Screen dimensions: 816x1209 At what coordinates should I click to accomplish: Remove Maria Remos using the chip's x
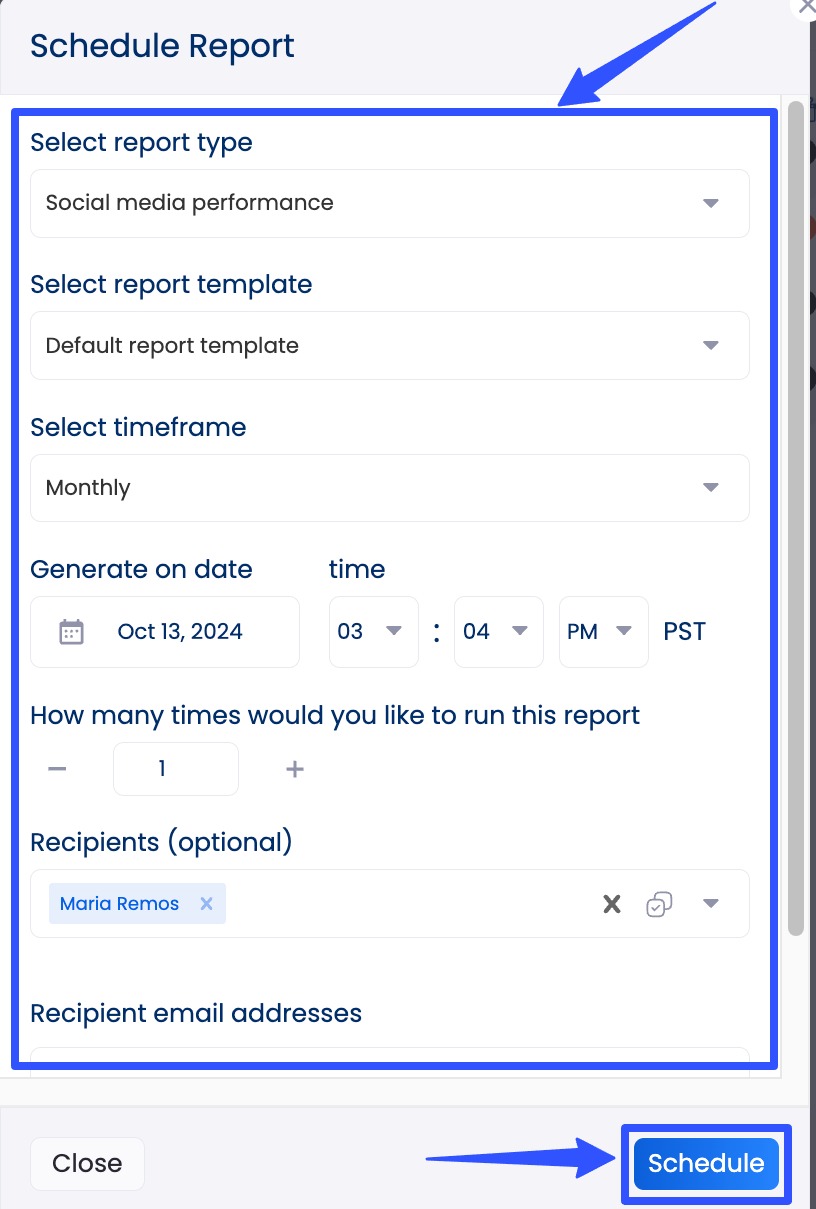pos(206,903)
